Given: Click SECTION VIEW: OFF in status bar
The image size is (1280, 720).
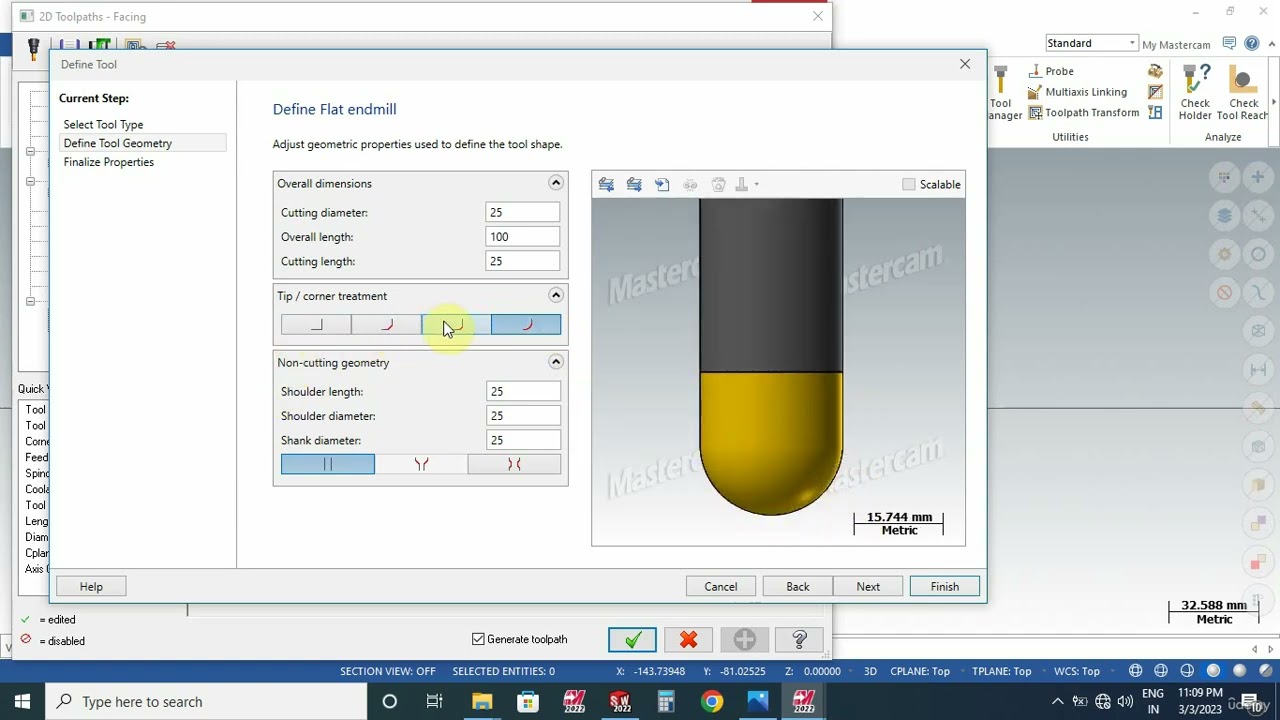Looking at the screenshot, I should tap(388, 671).
